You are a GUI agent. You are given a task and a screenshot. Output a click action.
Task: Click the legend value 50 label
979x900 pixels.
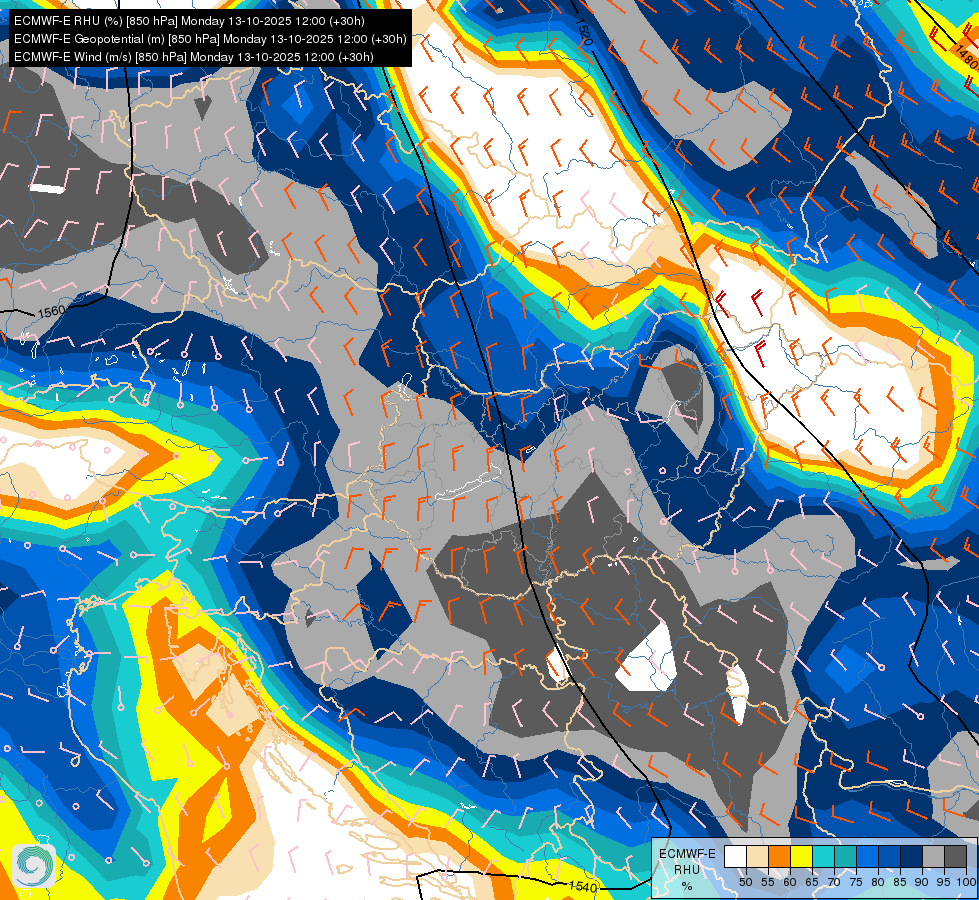point(745,882)
